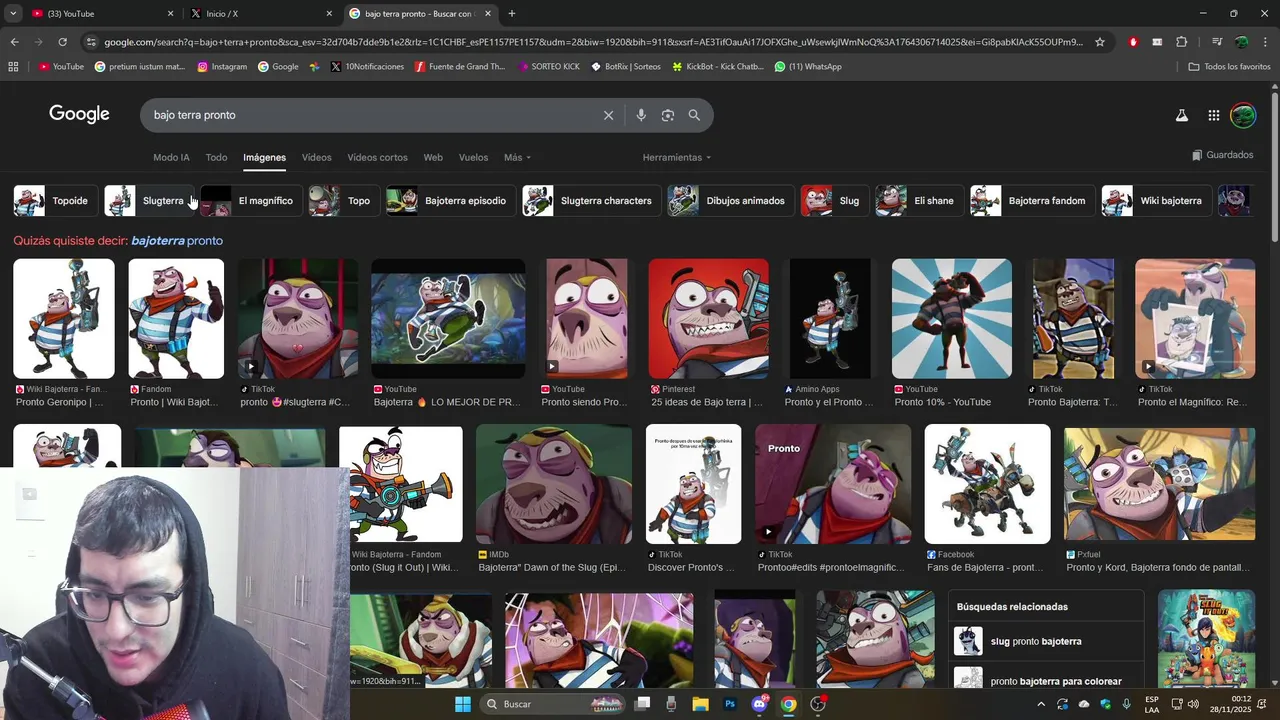The image size is (1280, 720).
Task: Filter images by Topoide chip
Action: pyautogui.click(x=56, y=200)
